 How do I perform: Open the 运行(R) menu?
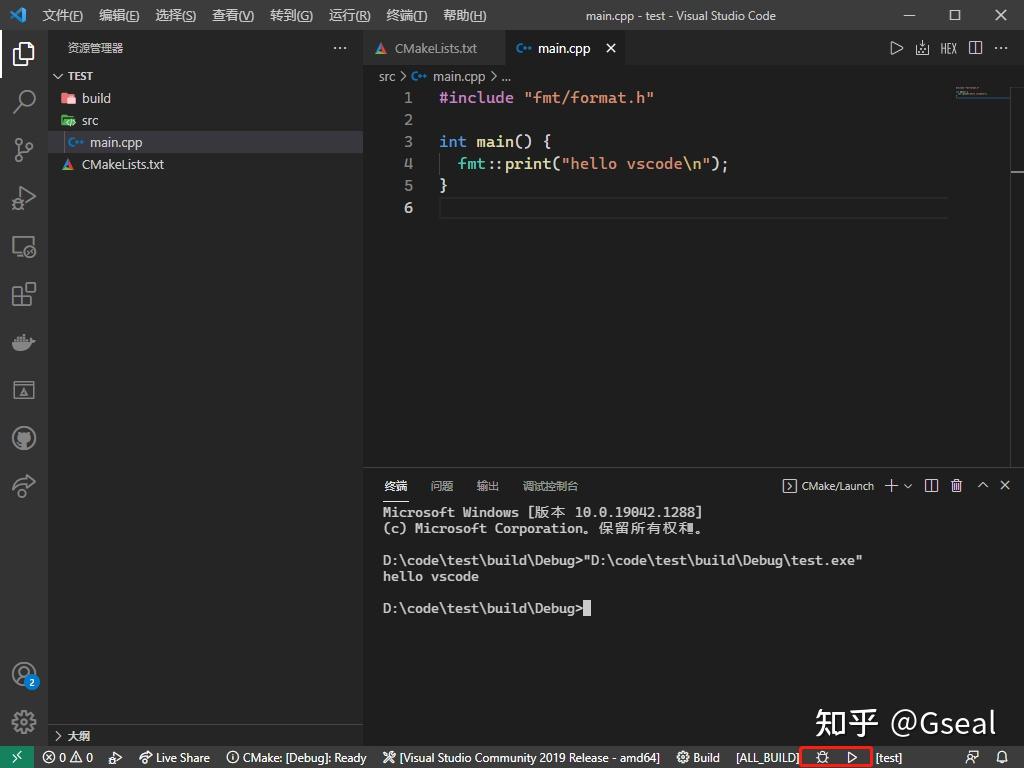[349, 15]
